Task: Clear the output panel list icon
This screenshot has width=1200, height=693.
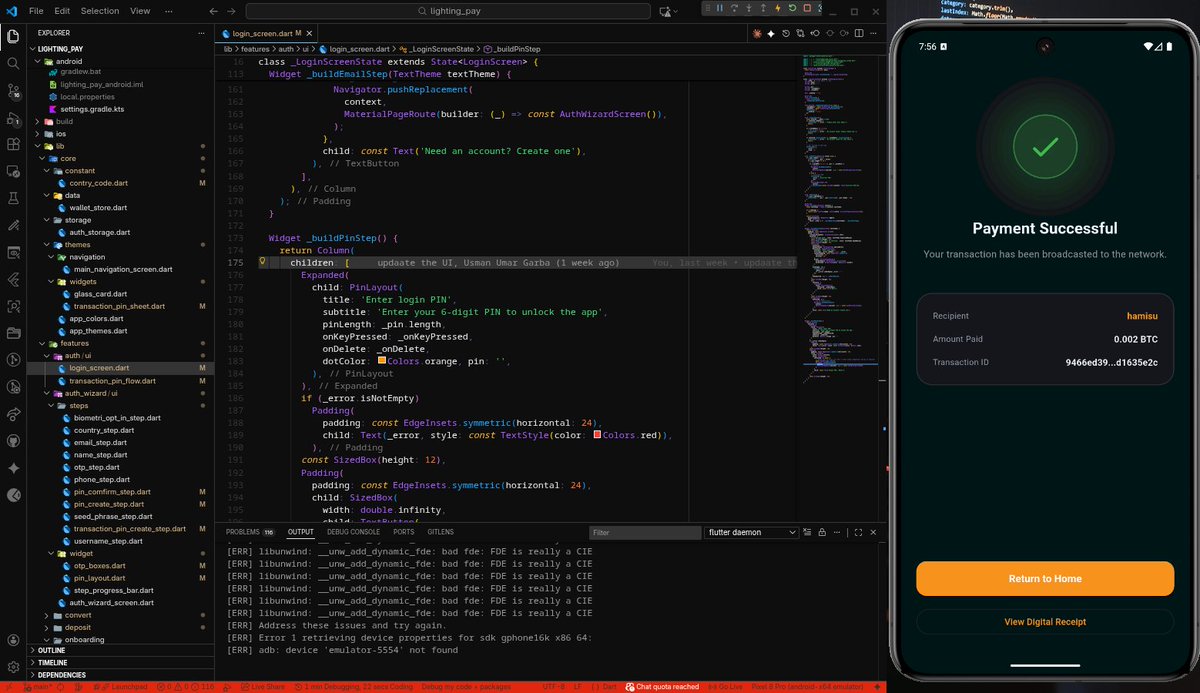Action: point(808,532)
